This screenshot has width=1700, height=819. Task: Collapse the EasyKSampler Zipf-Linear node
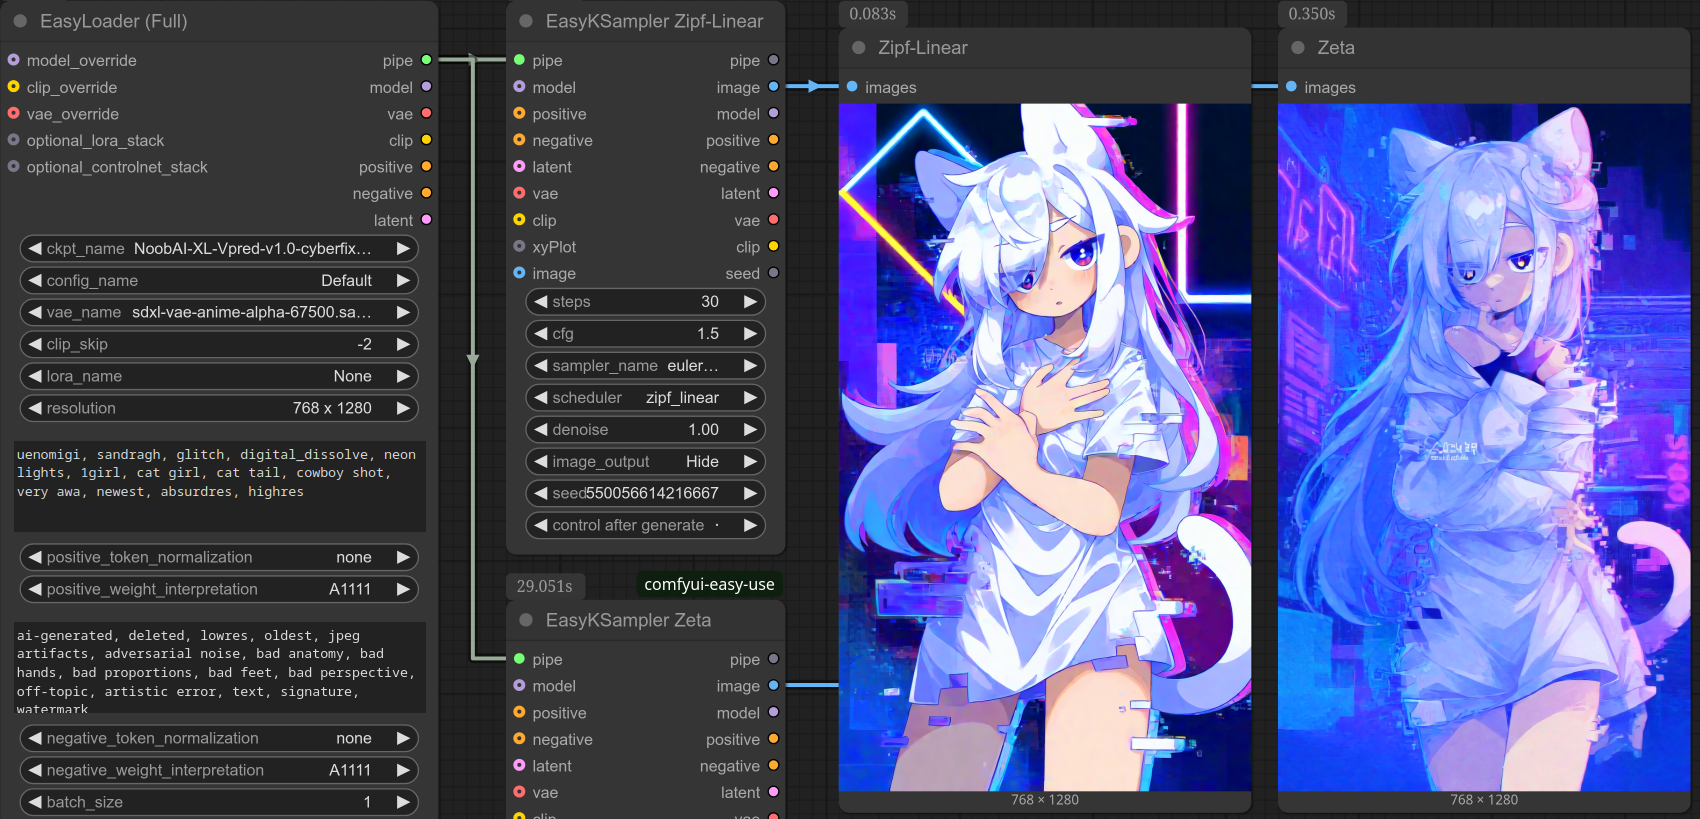point(526,21)
